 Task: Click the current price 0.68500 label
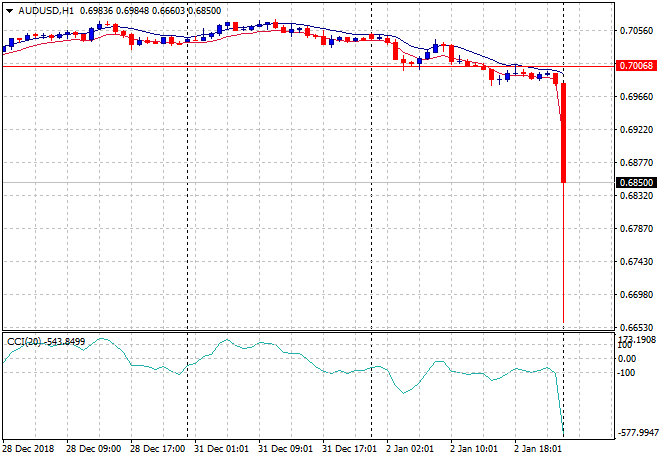click(637, 183)
